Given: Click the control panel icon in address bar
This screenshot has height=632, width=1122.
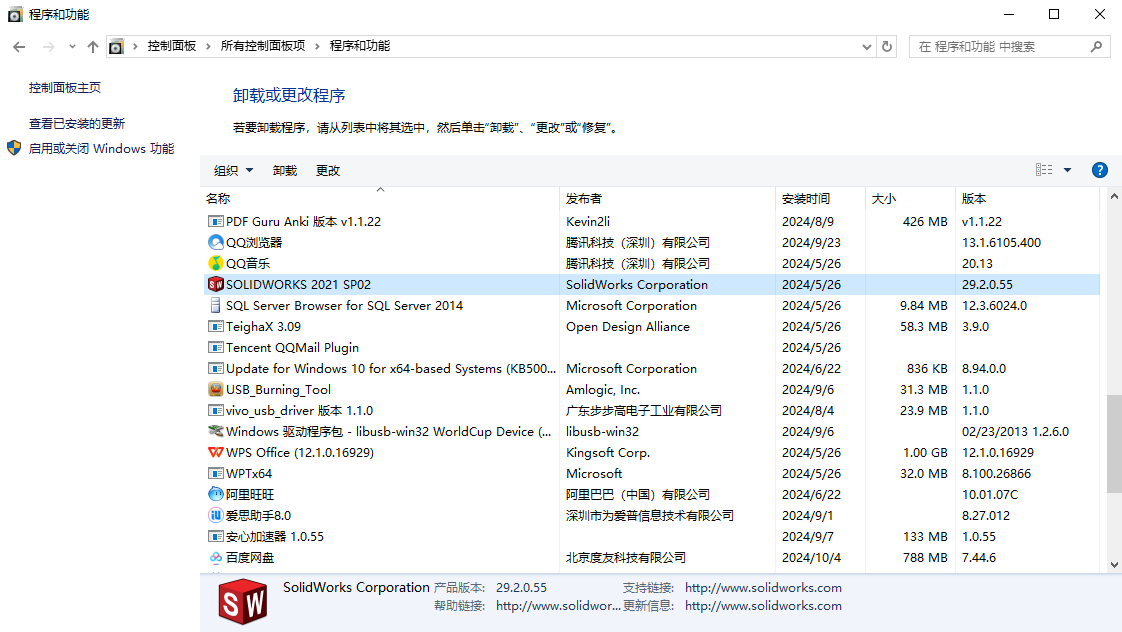Looking at the screenshot, I should 116,47.
